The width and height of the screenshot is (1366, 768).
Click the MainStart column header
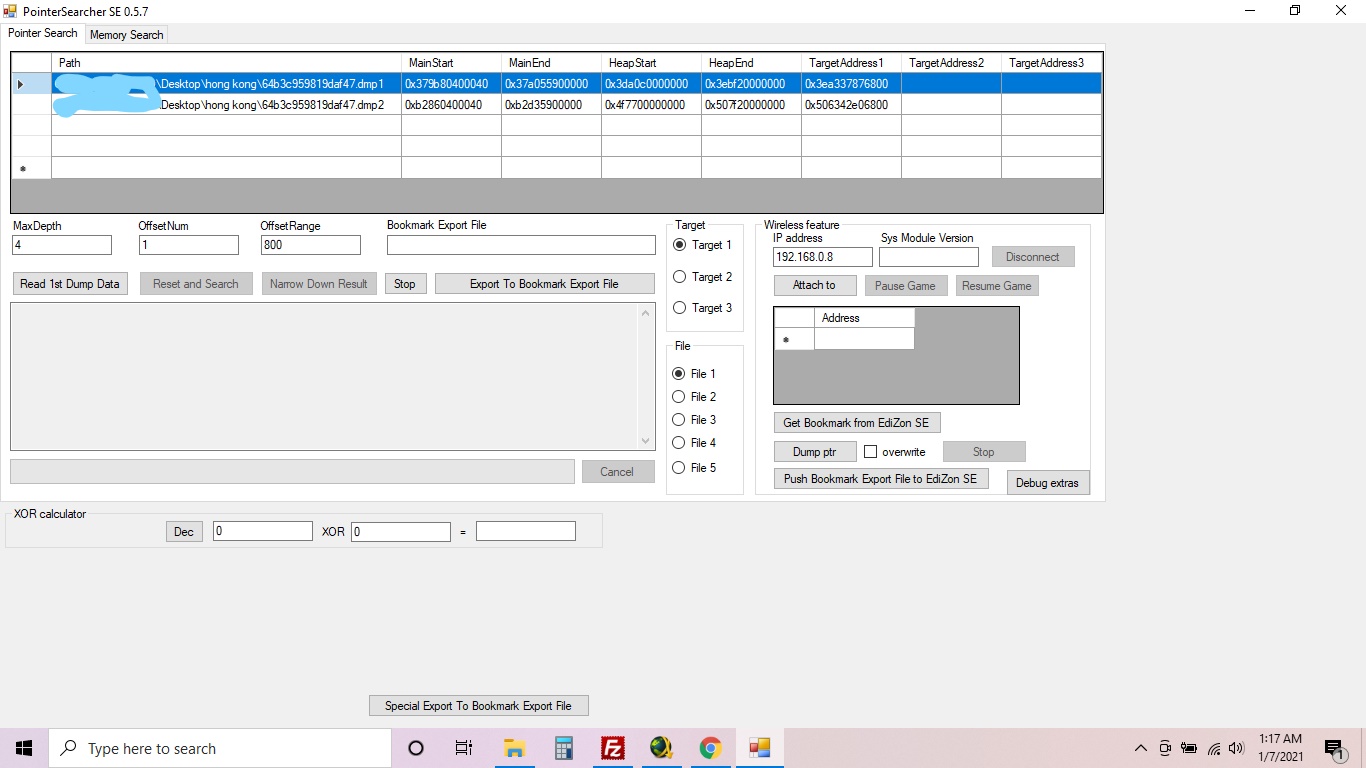click(451, 63)
